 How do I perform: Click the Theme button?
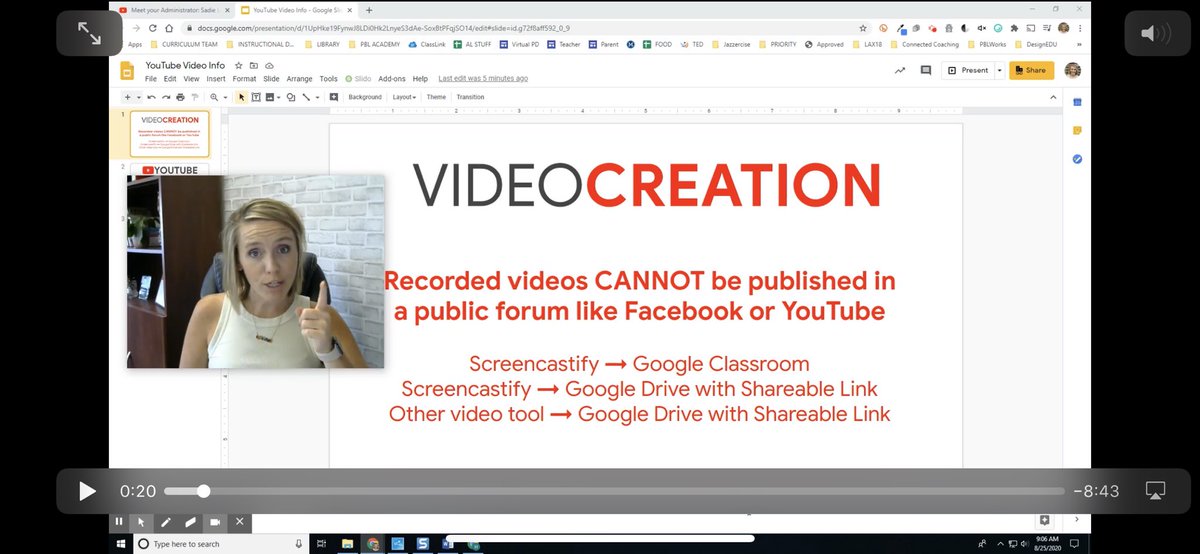[x=436, y=97]
